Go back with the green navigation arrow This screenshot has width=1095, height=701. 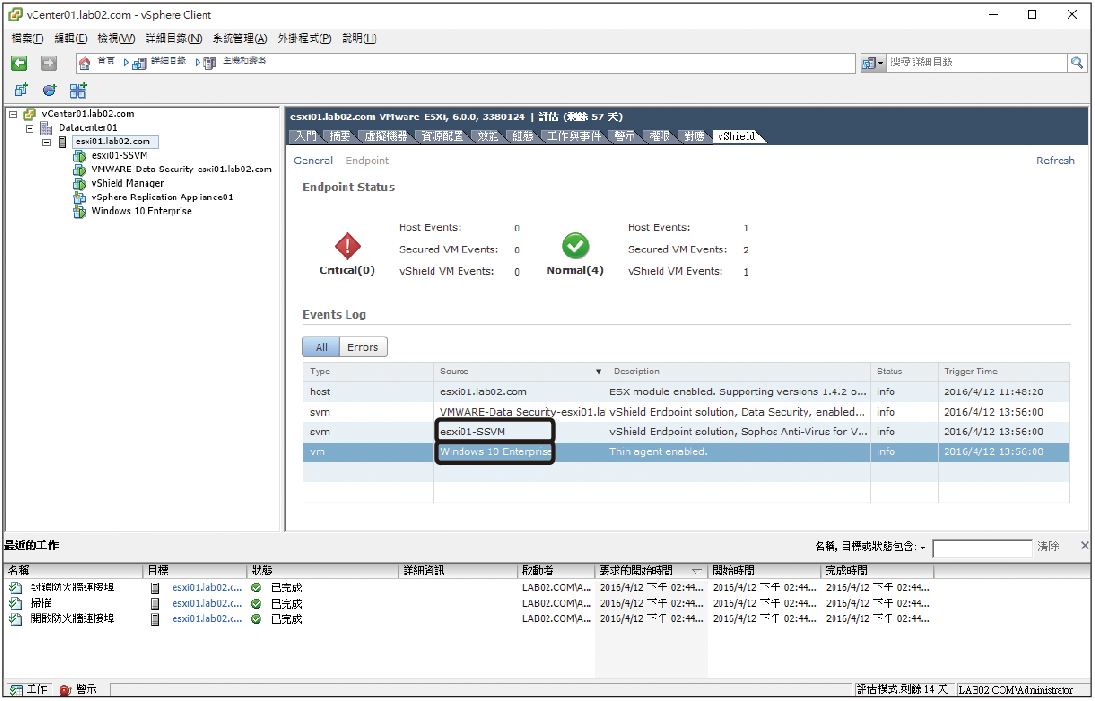20,64
